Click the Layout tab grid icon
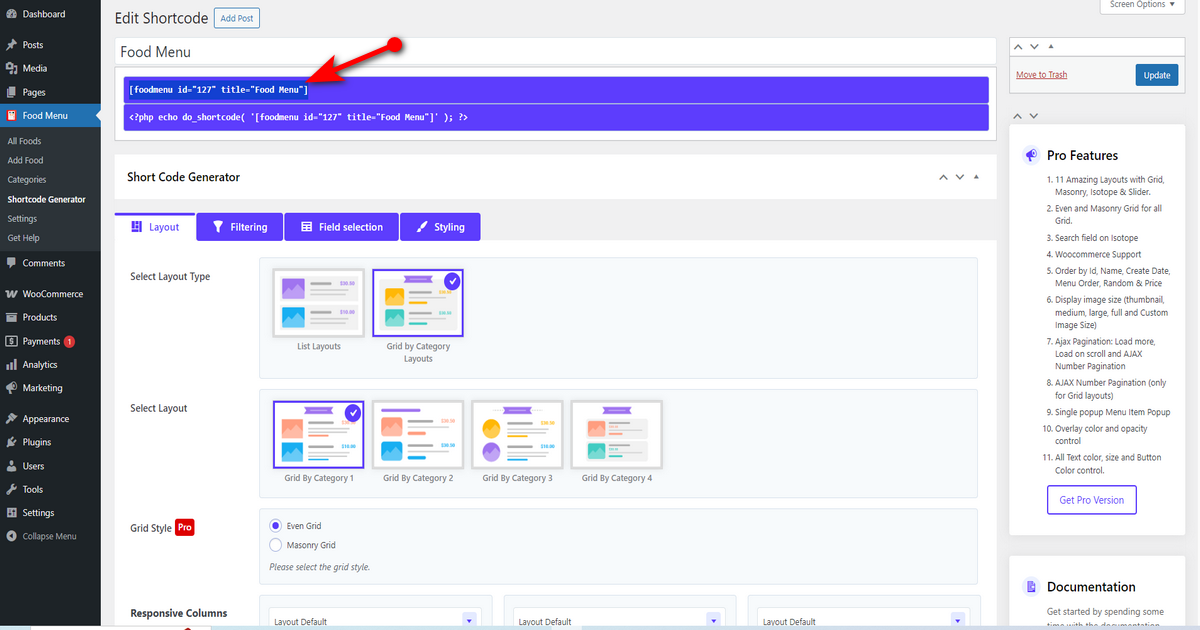This screenshot has width=1200, height=630. tap(137, 227)
